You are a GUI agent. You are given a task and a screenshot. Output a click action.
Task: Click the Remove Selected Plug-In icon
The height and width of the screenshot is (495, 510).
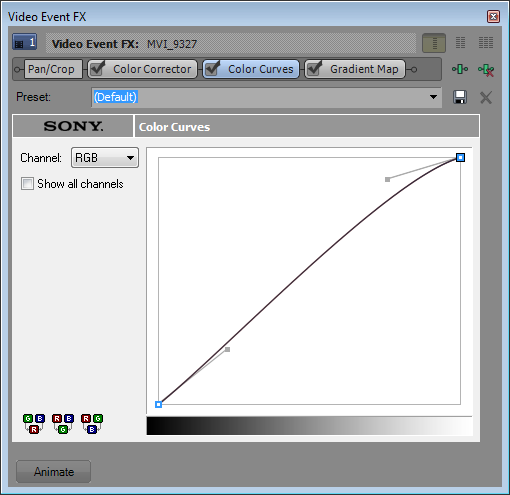click(x=486, y=70)
